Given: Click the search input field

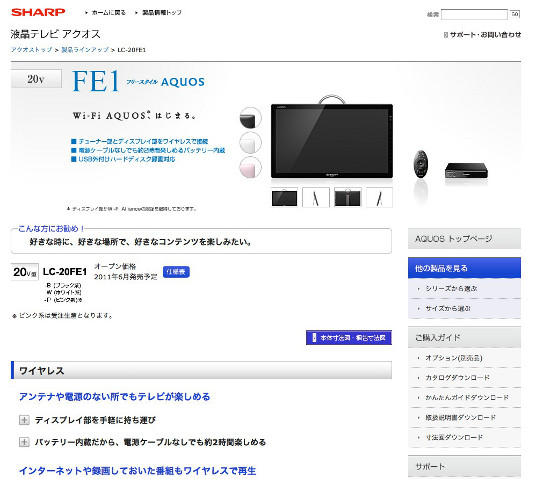Looking at the screenshot, I should pyautogui.click(x=474, y=14).
